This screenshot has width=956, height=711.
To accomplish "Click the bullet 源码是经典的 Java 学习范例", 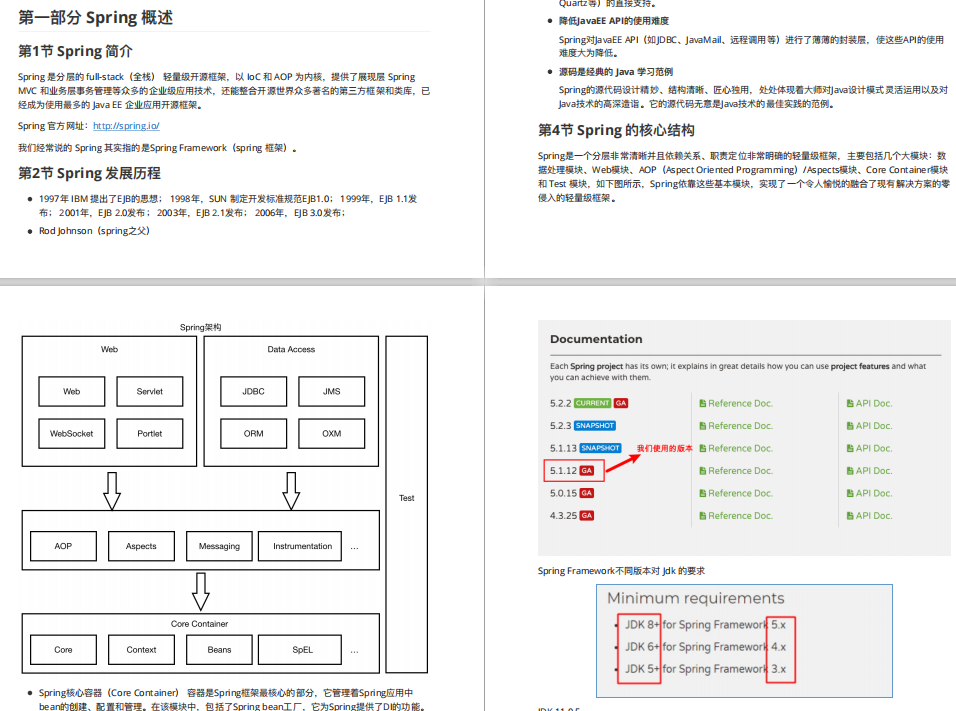I will pyautogui.click(x=616, y=71).
